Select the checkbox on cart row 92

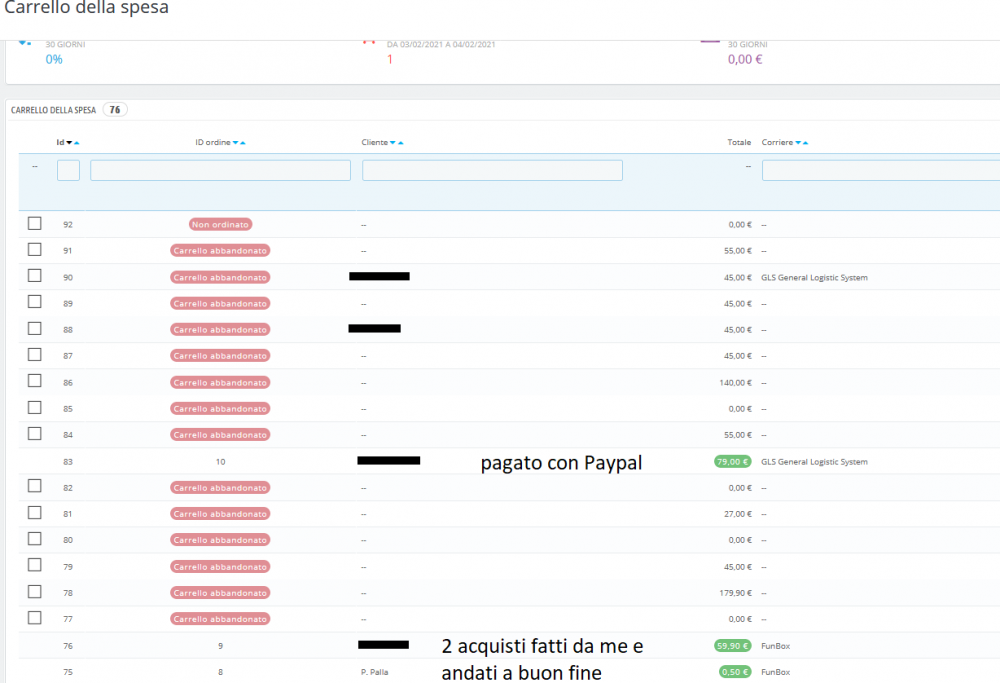(34, 224)
